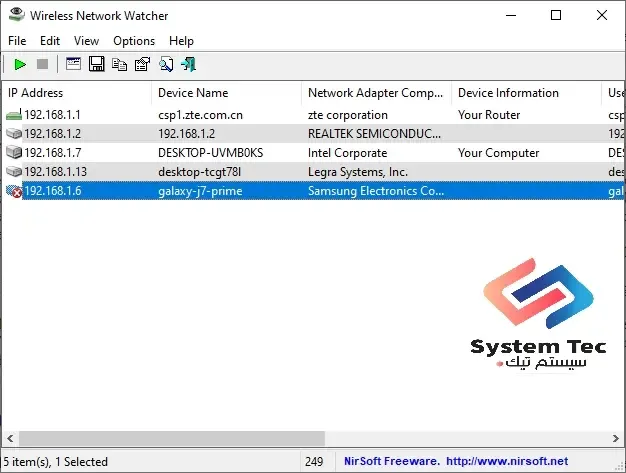Click the scroll right arrow
626x473 pixels.
pos(615,438)
